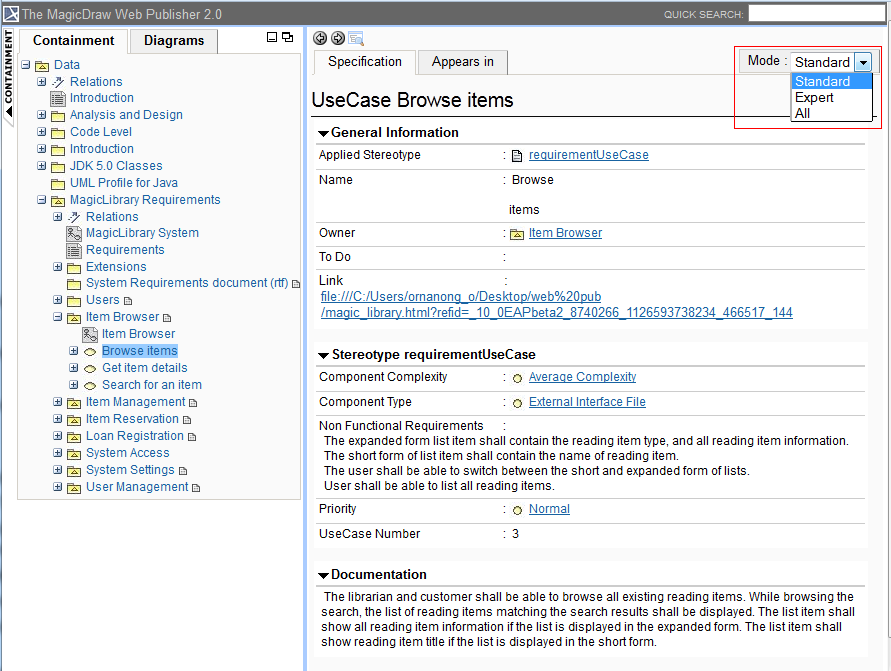Click the Requirements document icon in tree
The width and height of the screenshot is (891, 671).
tap(74, 250)
